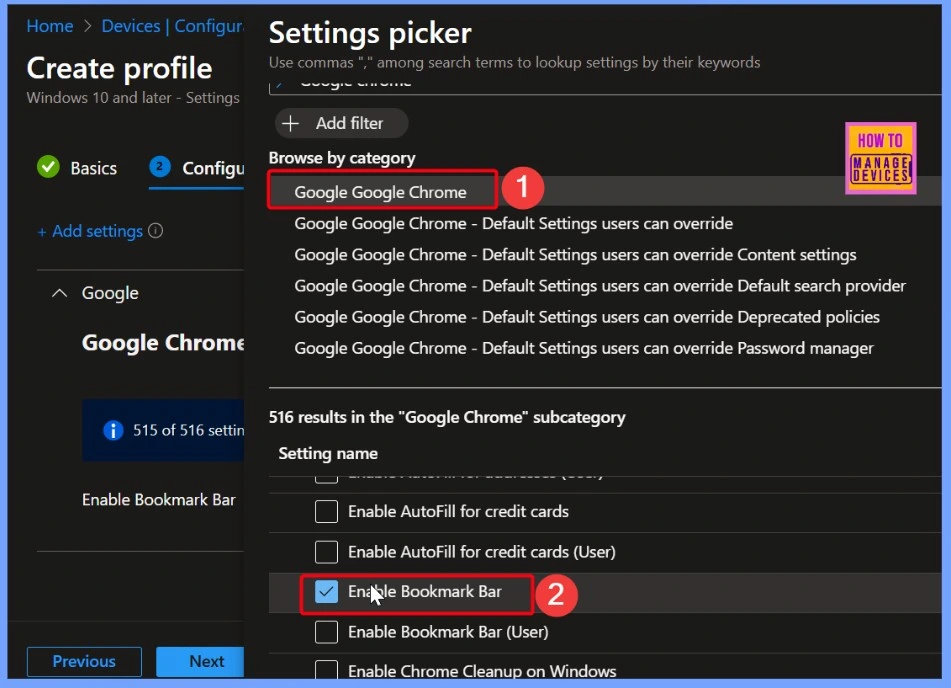Image resolution: width=951 pixels, height=688 pixels.
Task: Click the blue info icon in the settings banner
Action: click(x=113, y=430)
